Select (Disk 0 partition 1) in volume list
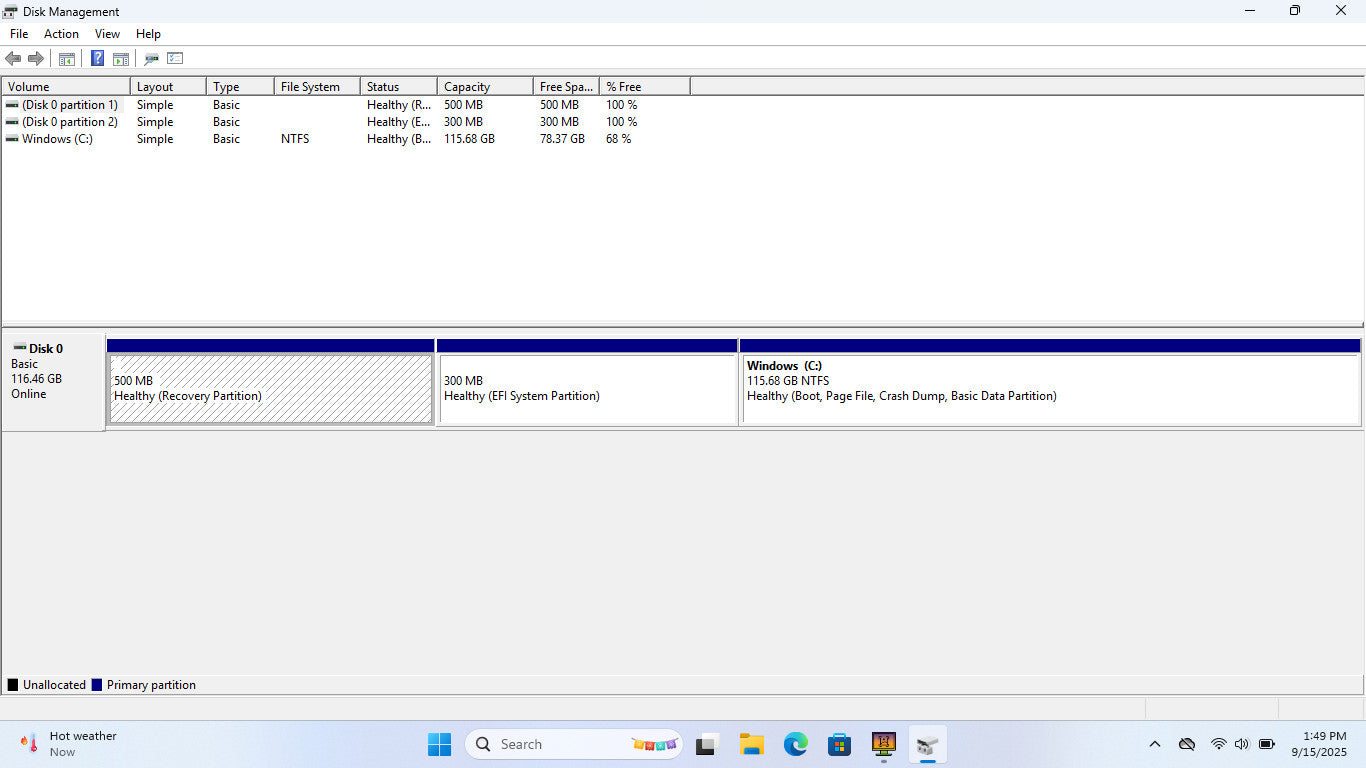The width and height of the screenshot is (1366, 768). [x=69, y=105]
